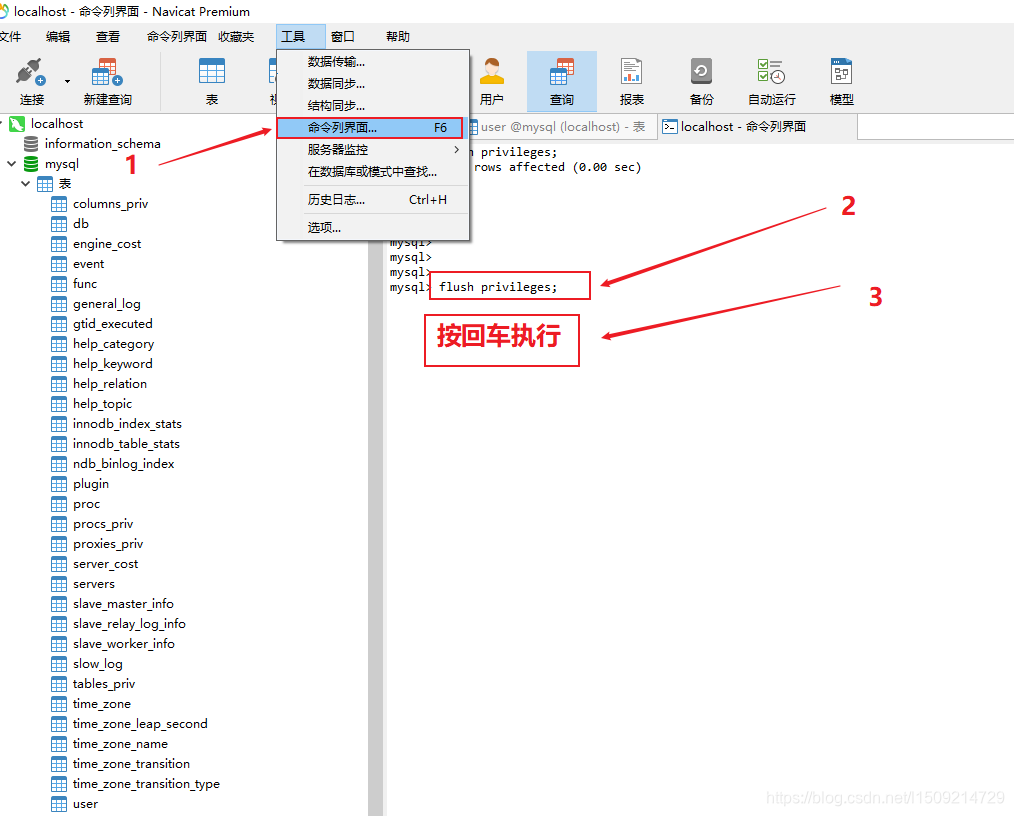Viewport: 1014px width, 816px height.
Task: Open the 窗口 (Window) menu
Action: [343, 37]
